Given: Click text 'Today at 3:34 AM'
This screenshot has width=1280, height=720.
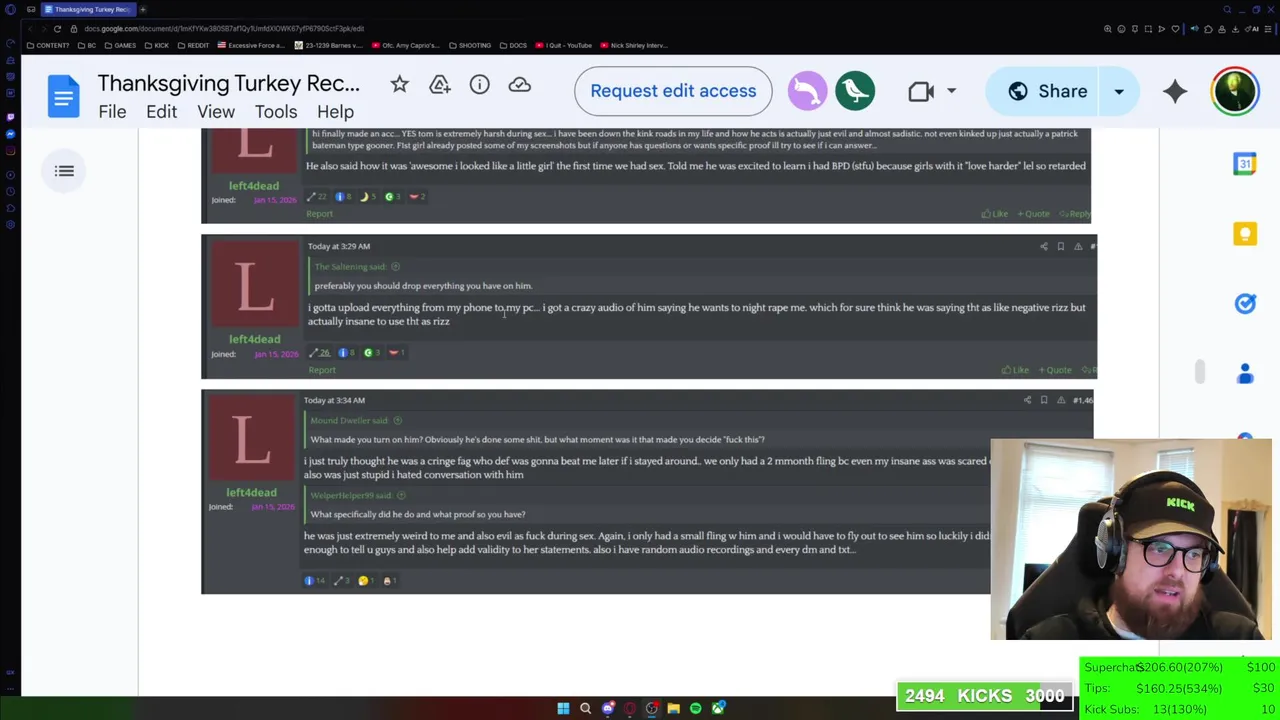Looking at the screenshot, I should pyautogui.click(x=335, y=400).
